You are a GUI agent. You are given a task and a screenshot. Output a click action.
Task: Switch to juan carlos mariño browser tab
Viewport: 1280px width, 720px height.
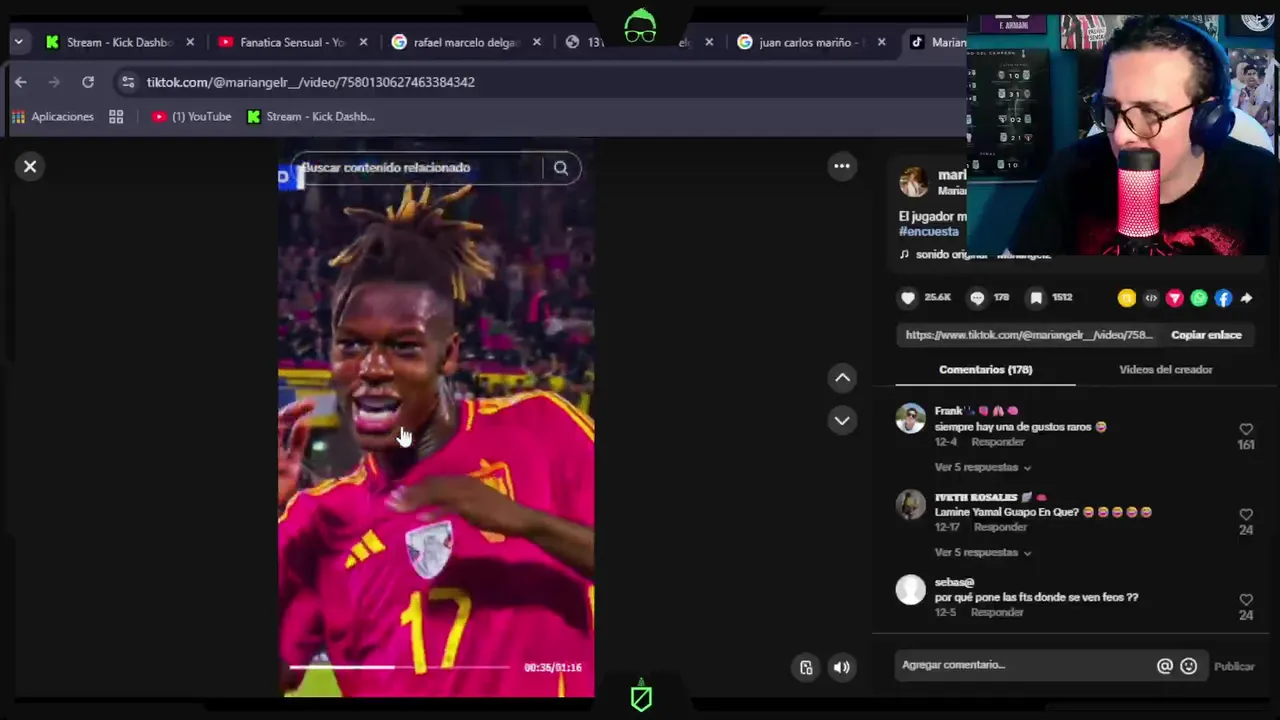tap(810, 42)
